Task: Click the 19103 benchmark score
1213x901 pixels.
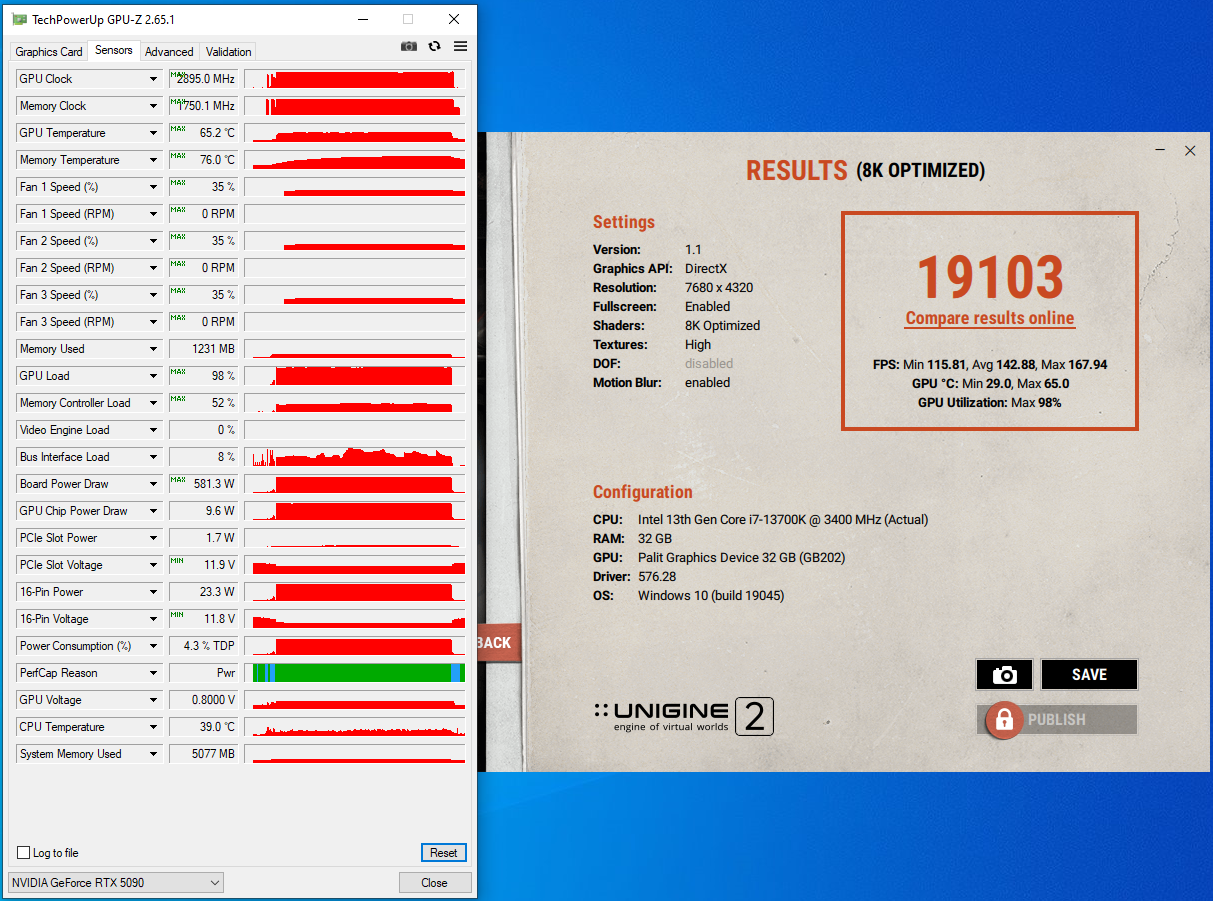Action: pos(990,275)
